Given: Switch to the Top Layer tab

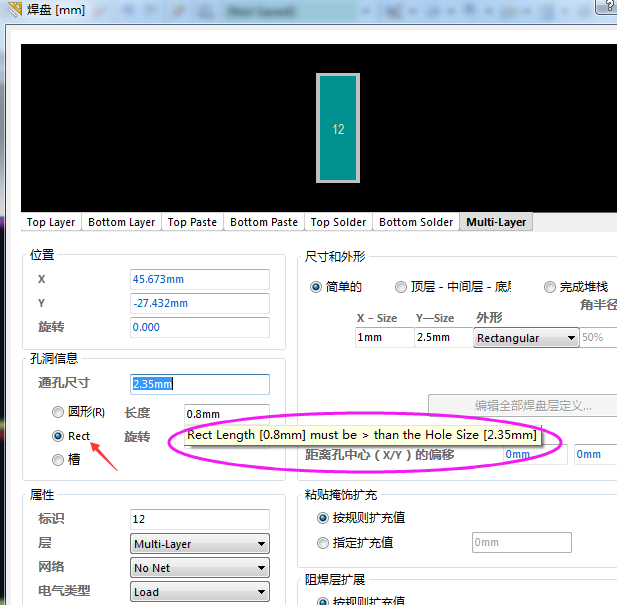Looking at the screenshot, I should [x=51, y=222].
